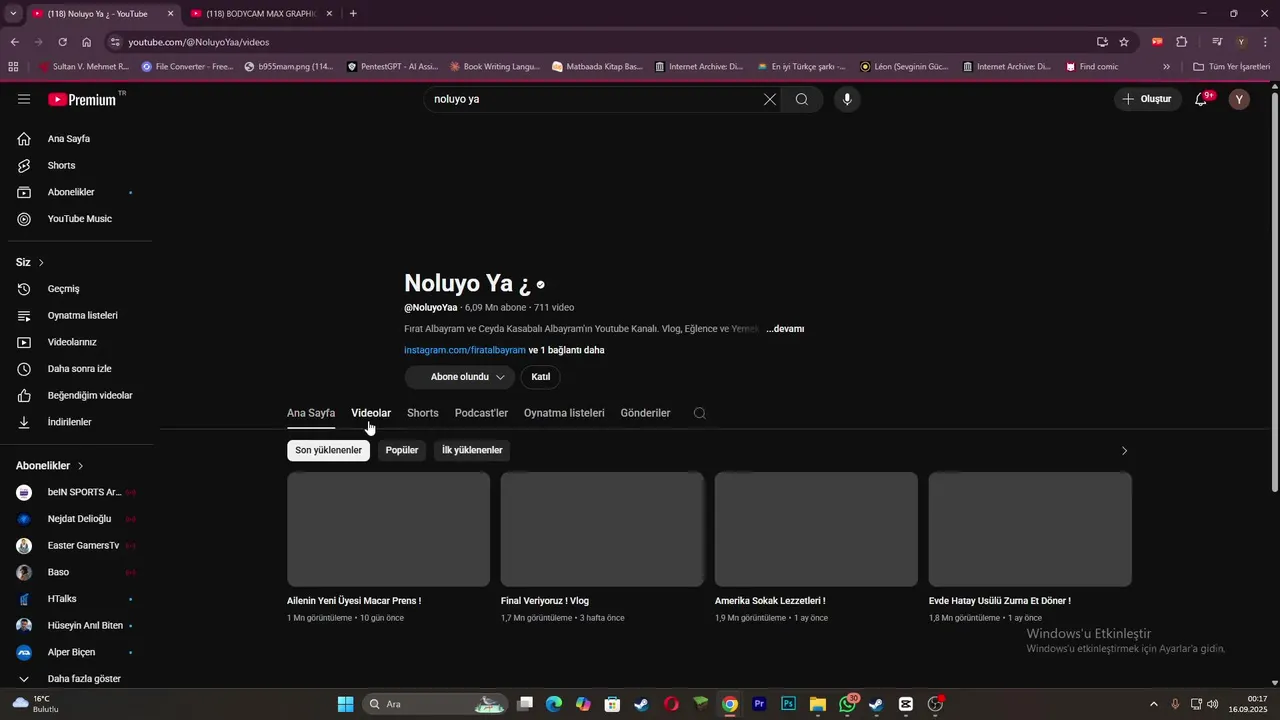Screen dimensions: 1280x720
Task: Switch to channel Oynatma listeleri tab
Action: 564,413
